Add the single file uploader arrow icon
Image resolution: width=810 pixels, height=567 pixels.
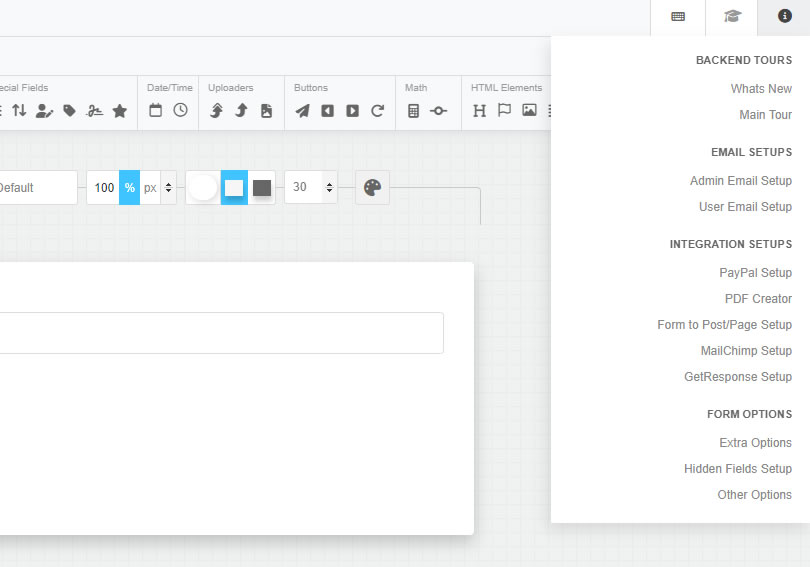(241, 111)
